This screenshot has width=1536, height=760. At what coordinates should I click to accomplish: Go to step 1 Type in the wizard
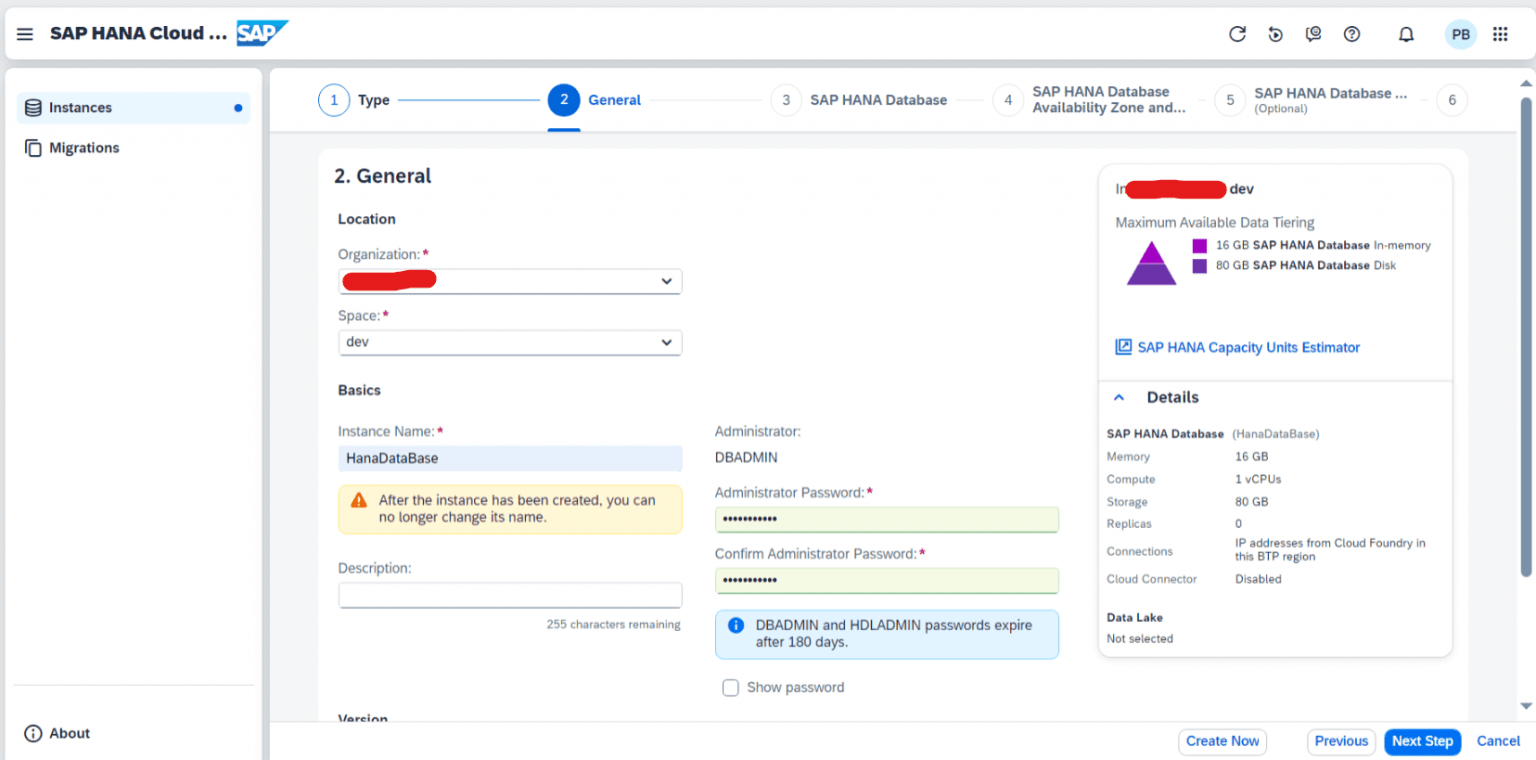[334, 100]
